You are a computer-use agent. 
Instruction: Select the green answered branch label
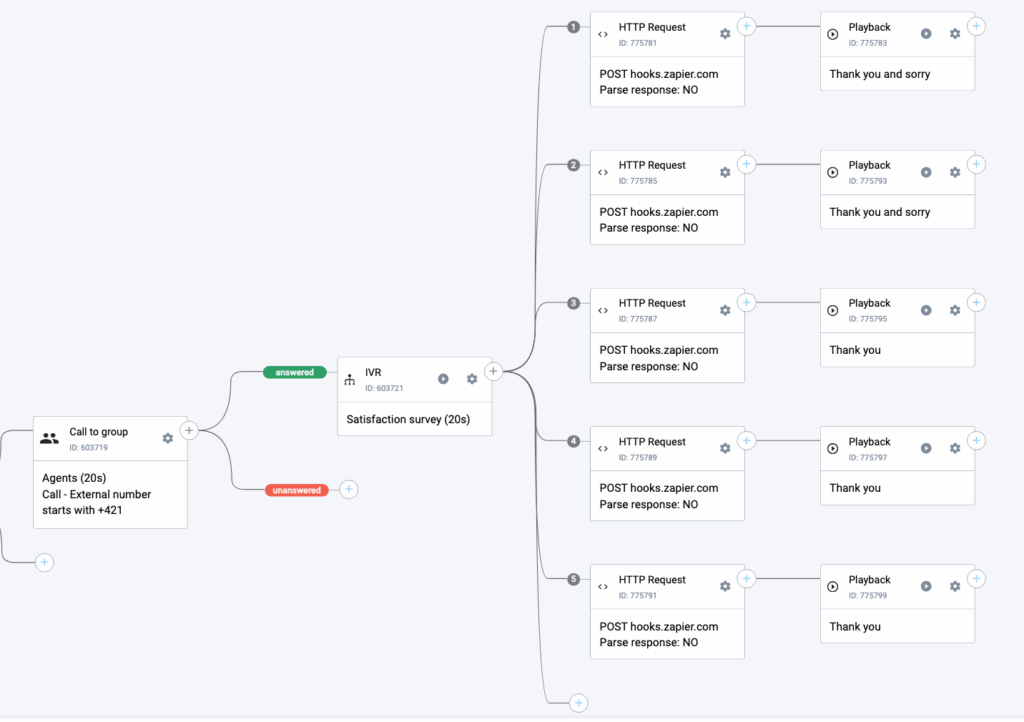(295, 372)
